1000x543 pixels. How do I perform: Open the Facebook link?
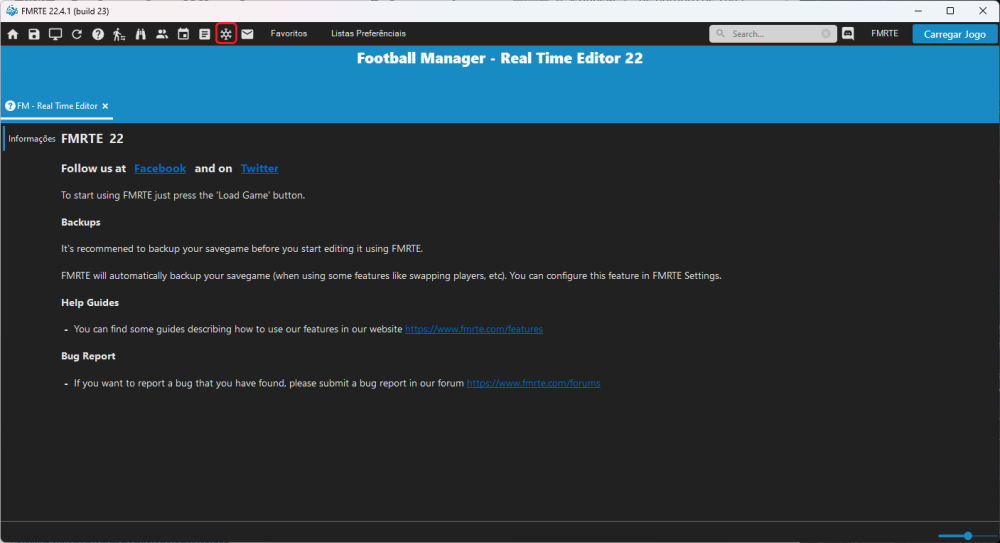pos(160,168)
